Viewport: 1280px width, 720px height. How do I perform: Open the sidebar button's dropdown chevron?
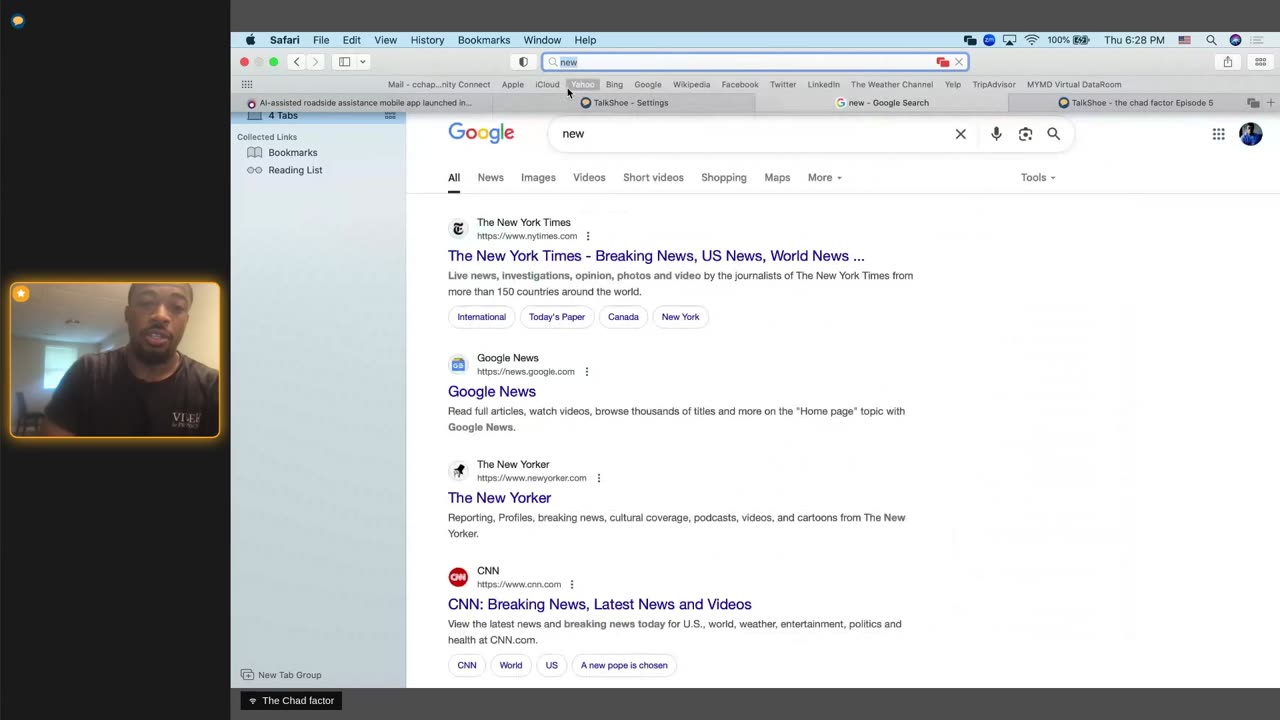[x=363, y=62]
